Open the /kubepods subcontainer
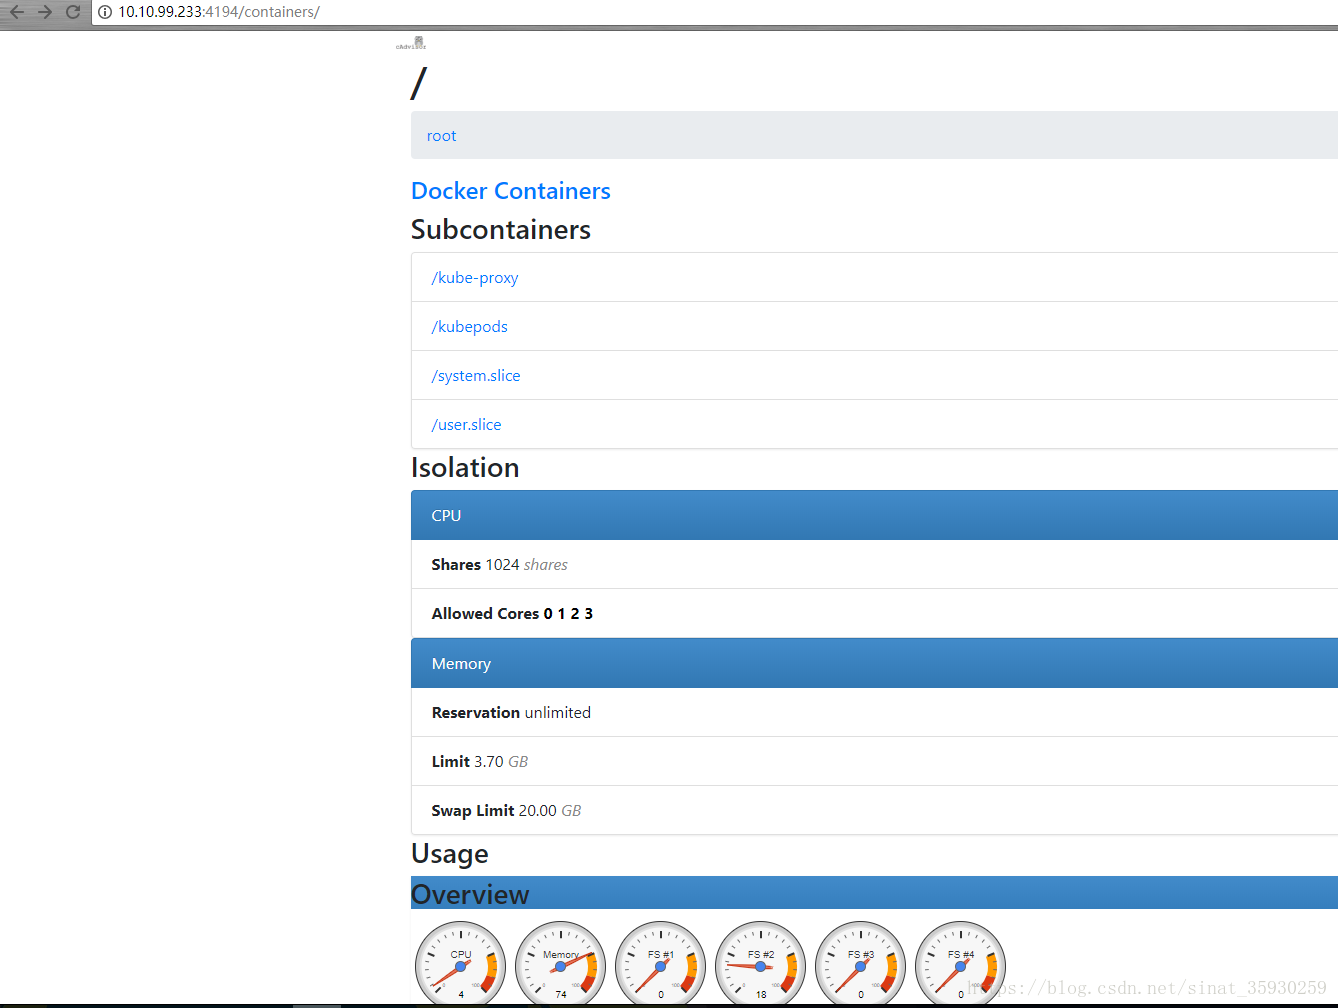The width and height of the screenshot is (1338, 1008). 470,327
